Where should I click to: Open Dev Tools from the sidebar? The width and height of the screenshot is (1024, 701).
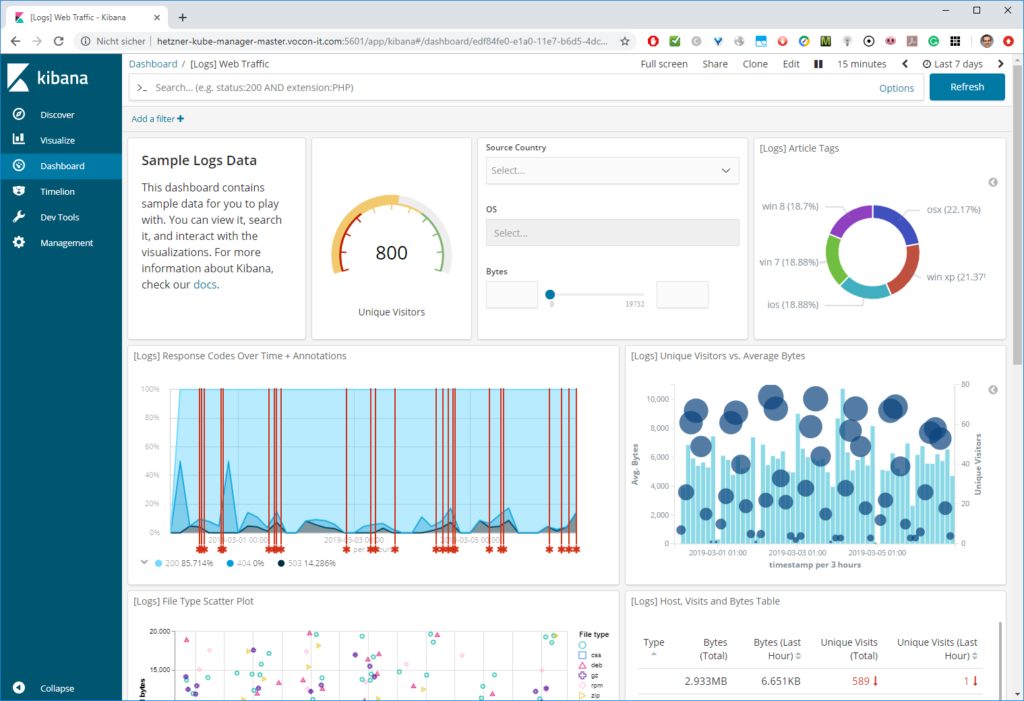[x=59, y=217]
